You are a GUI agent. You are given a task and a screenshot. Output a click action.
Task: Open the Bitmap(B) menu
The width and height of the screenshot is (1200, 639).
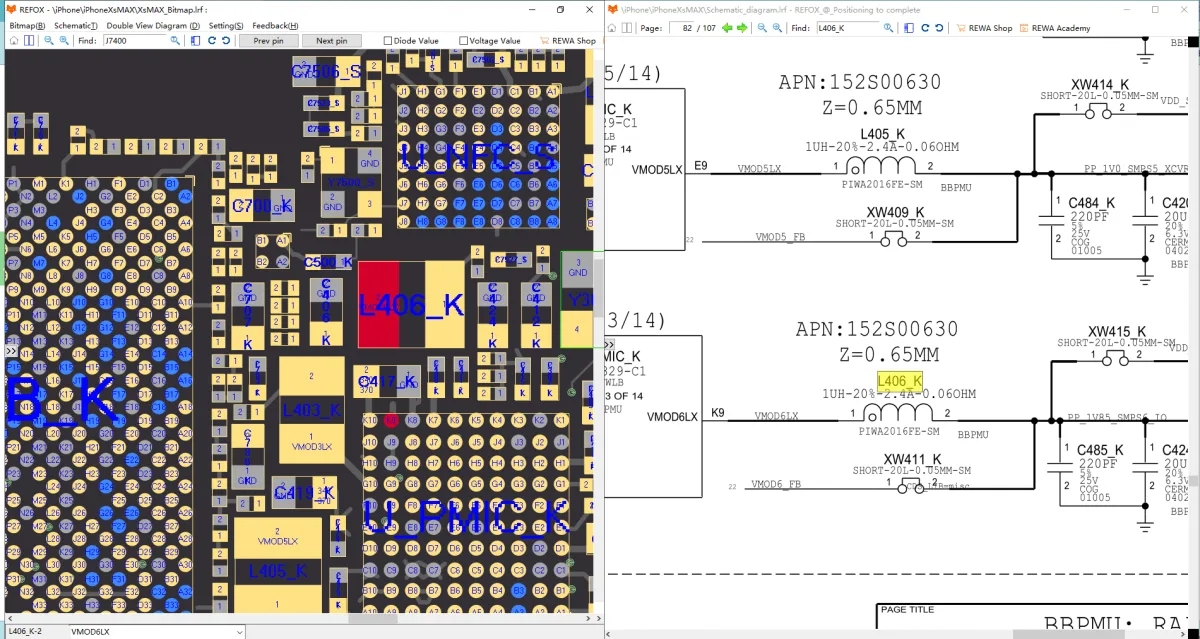click(27, 25)
